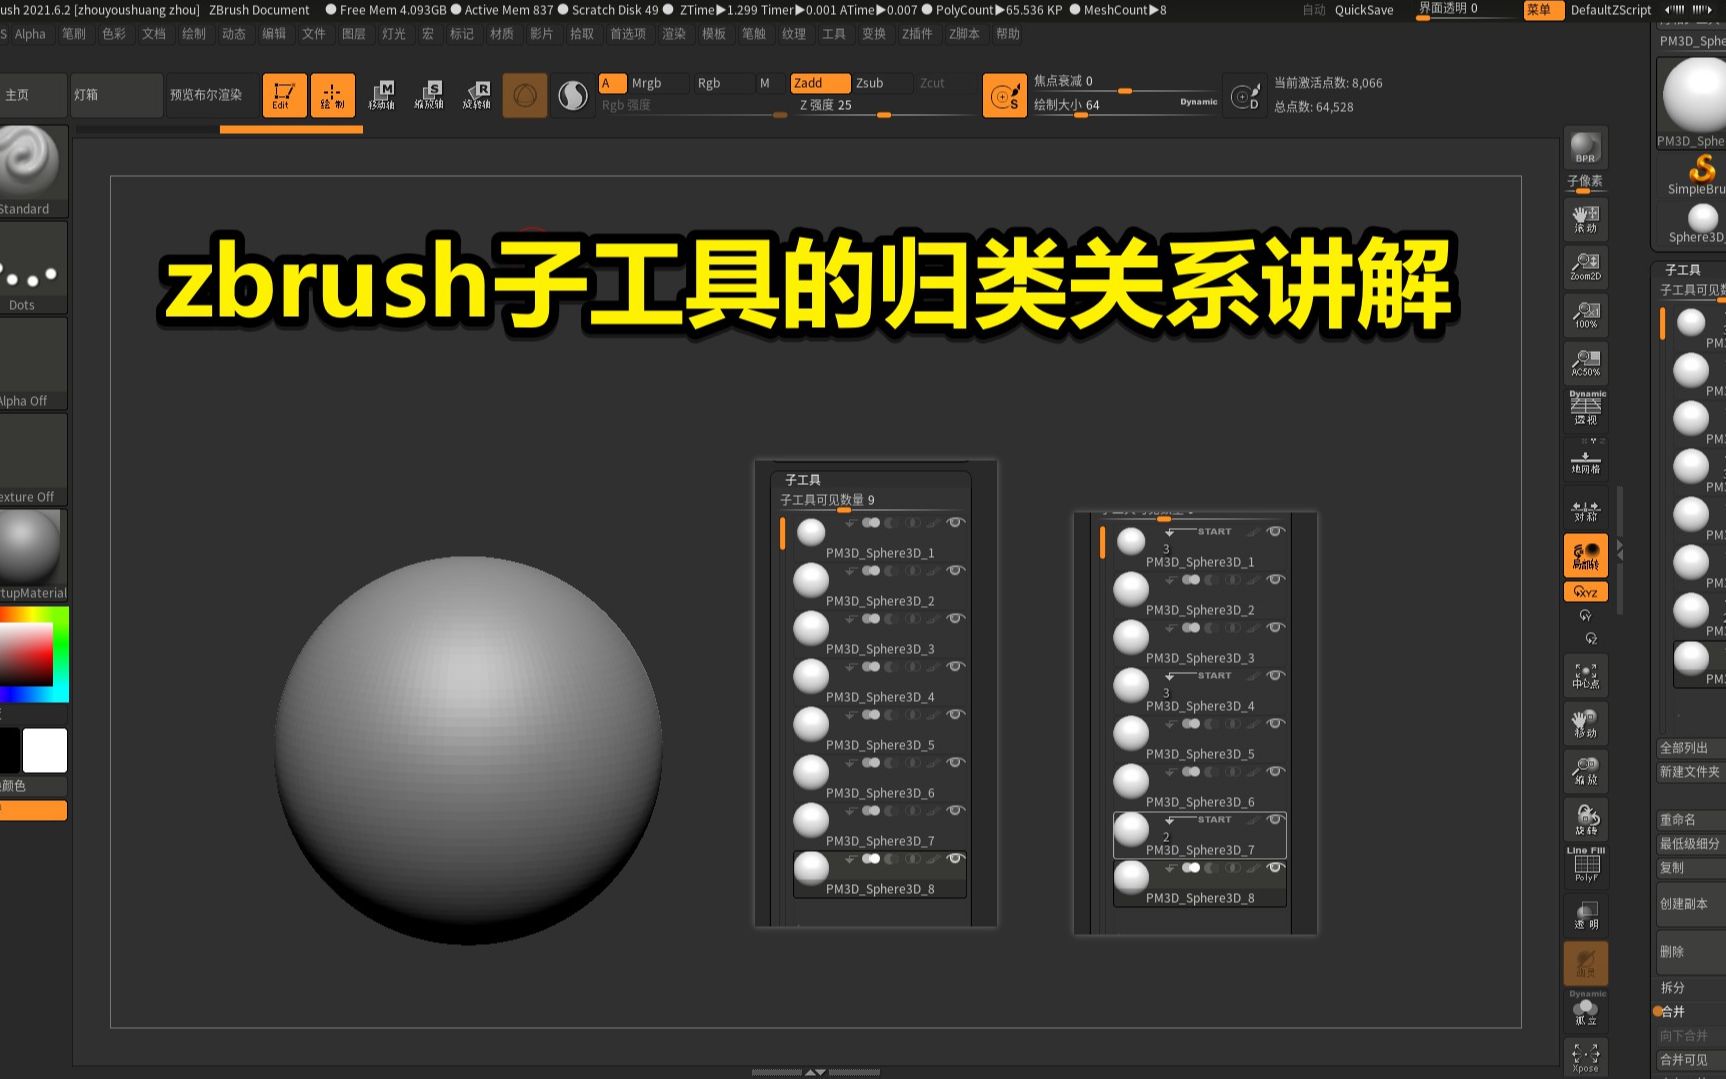
Task: Toggle the 透明 transparency icon
Action: [x=1585, y=916]
